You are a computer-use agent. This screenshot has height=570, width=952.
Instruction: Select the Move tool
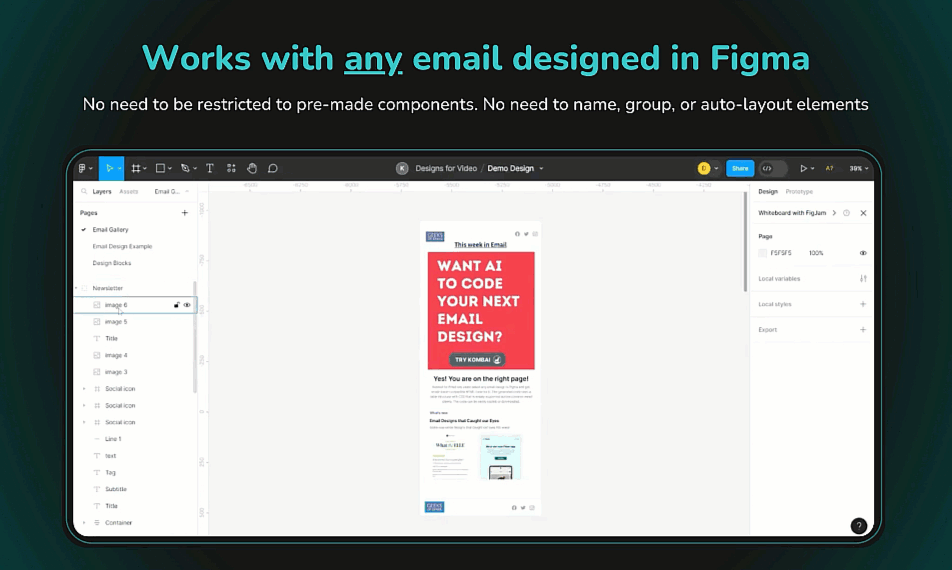109,168
